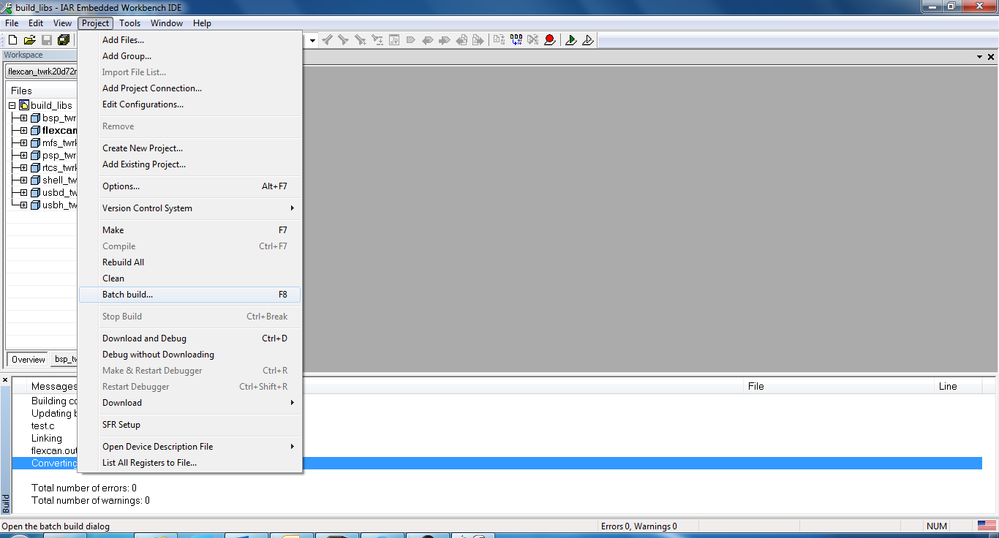The image size is (999, 538).
Task: Select Edit Configurations... menu entry
Action: 190,105
